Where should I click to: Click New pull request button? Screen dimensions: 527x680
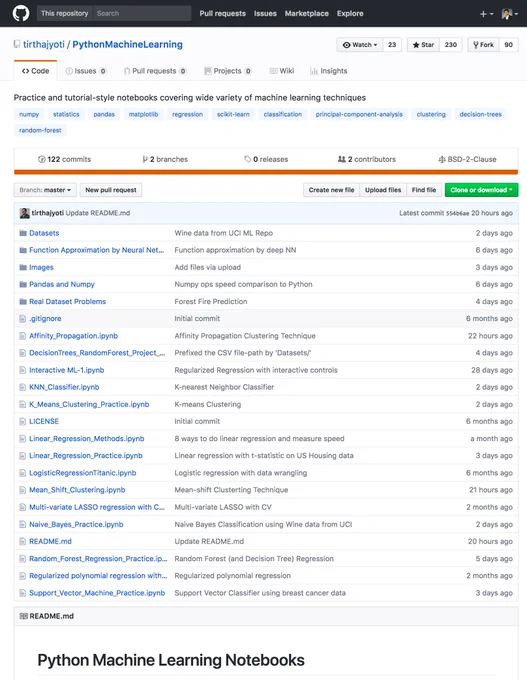point(111,190)
